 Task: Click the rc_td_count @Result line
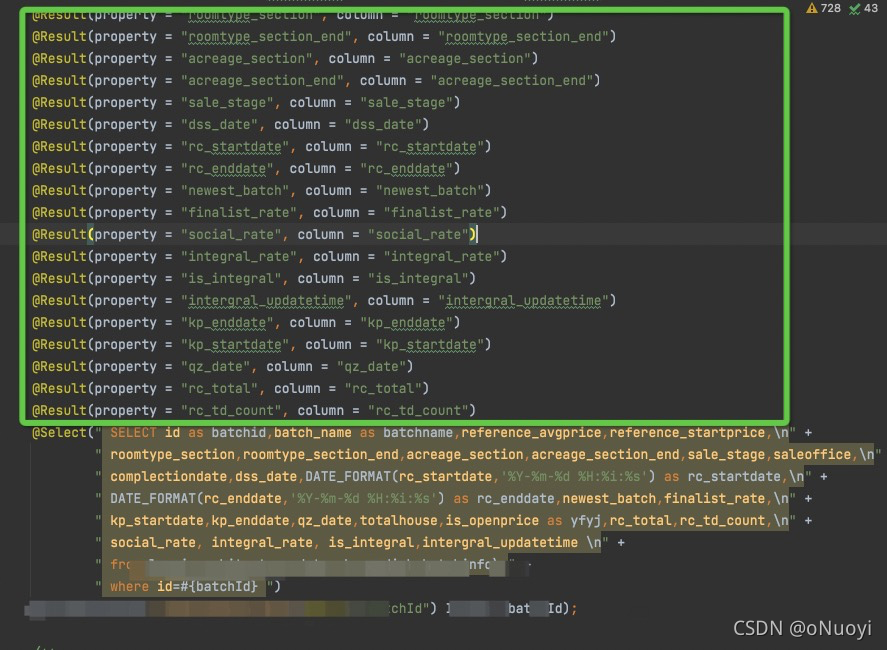click(253, 411)
